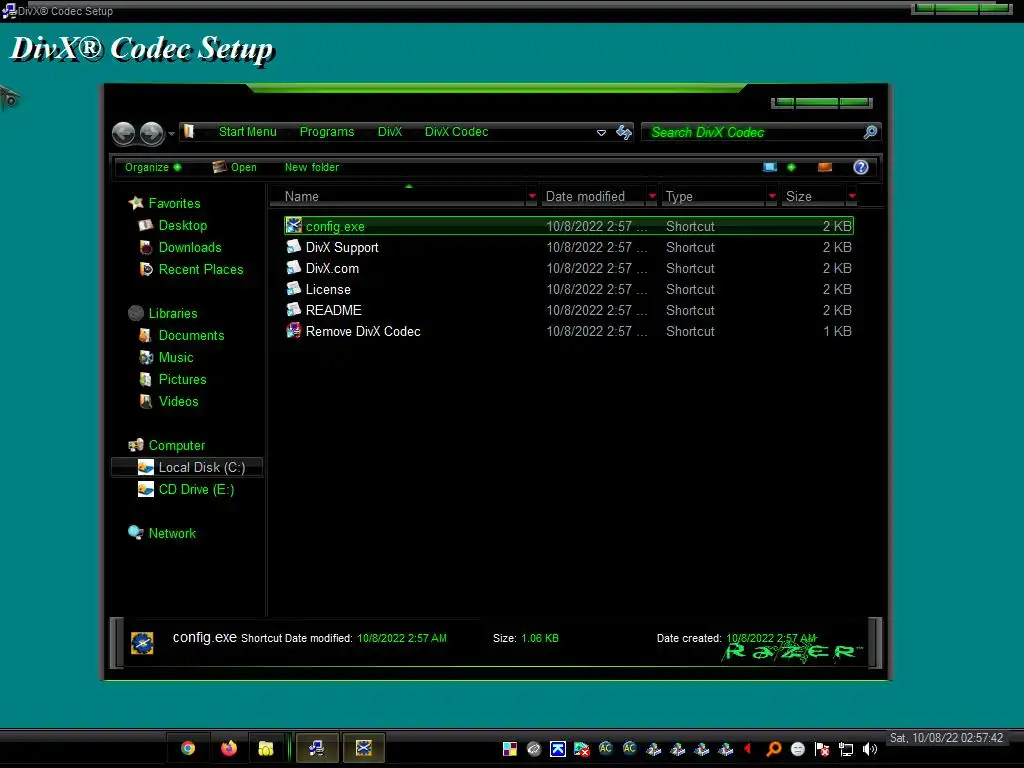Go forward with the Forward arrow button
The width and height of the screenshot is (1024, 768).
pyautogui.click(x=152, y=133)
